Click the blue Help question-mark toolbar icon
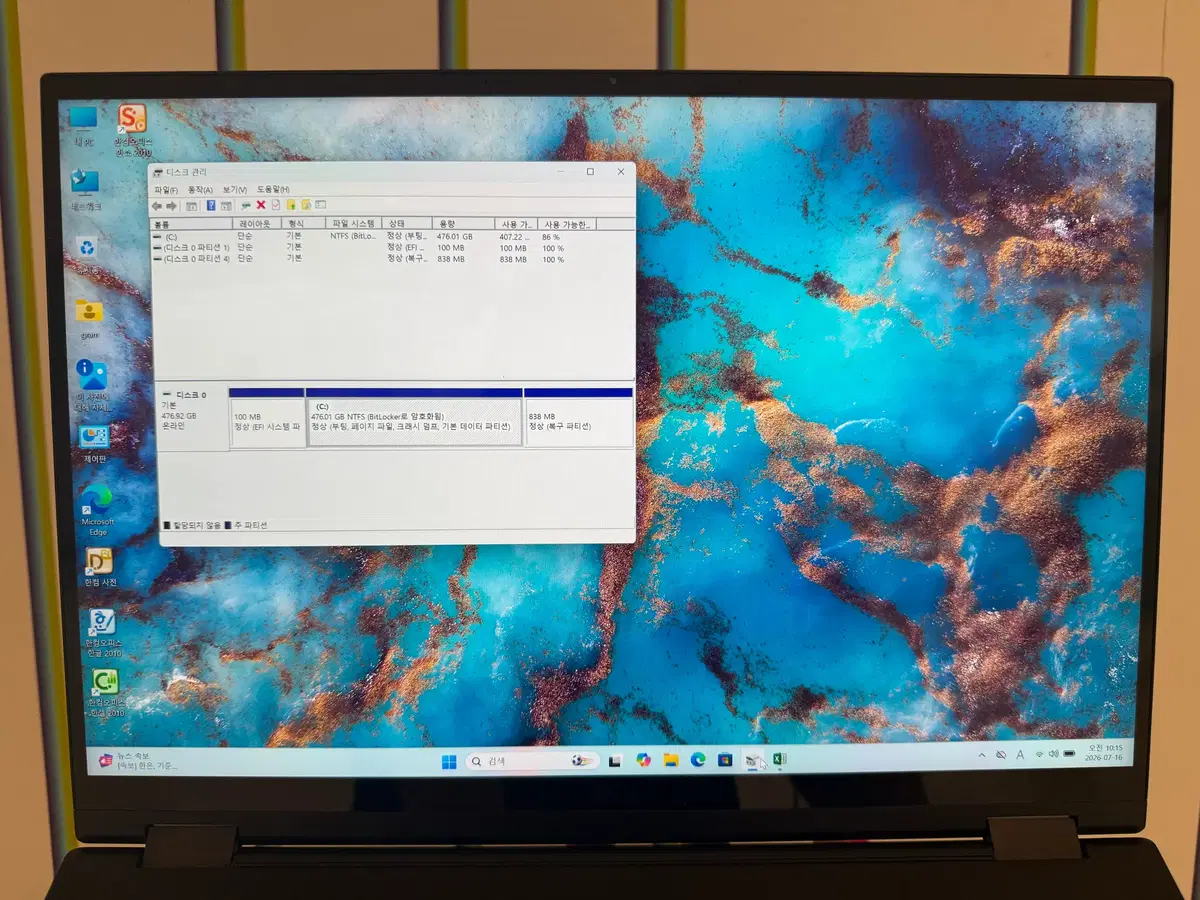 tap(211, 205)
